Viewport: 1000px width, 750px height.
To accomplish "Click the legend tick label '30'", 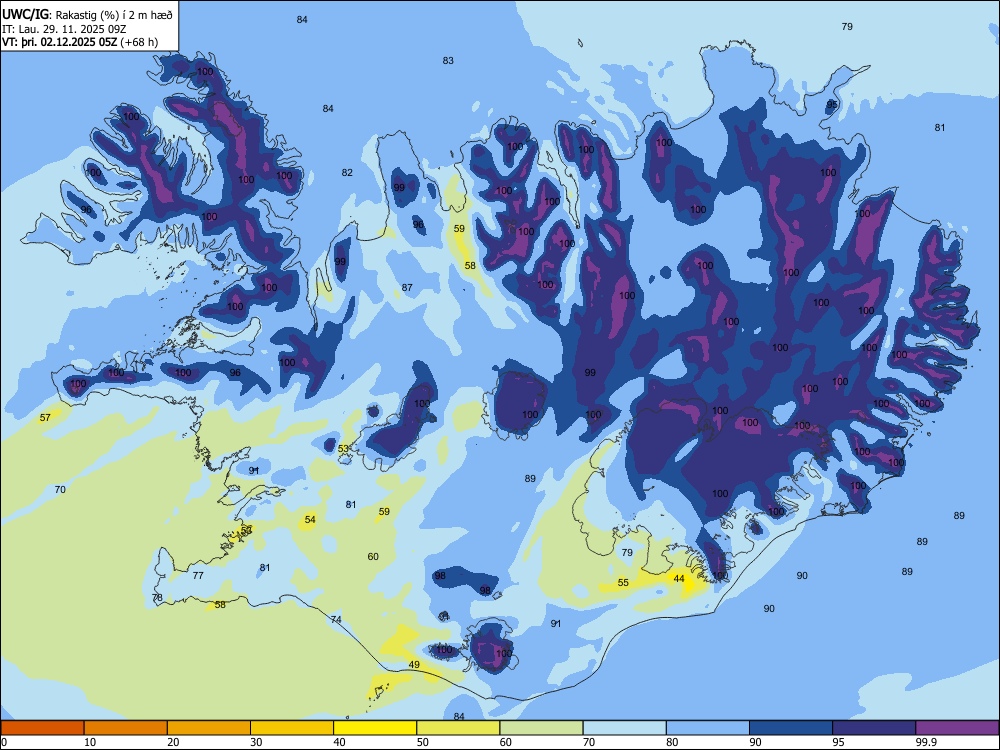I will (256, 742).
